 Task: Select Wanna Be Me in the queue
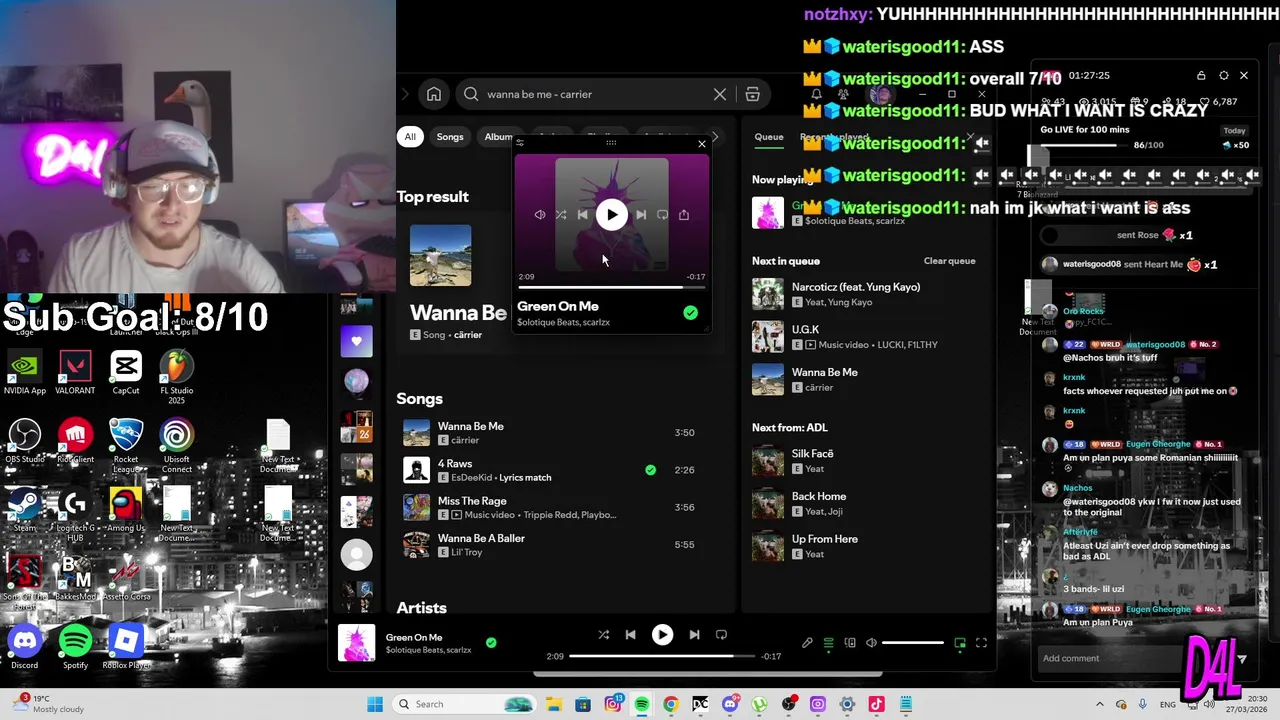click(x=864, y=379)
